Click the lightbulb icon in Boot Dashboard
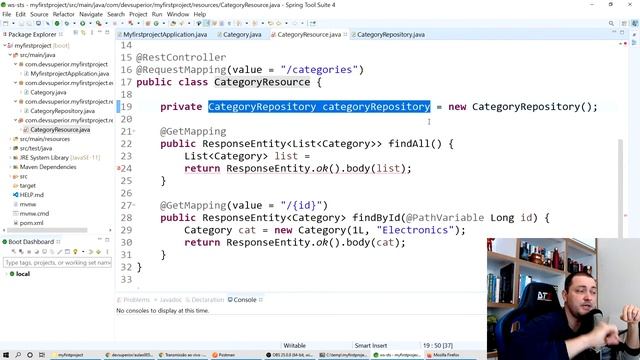The height and width of the screenshot is (360, 640). tap(75, 252)
